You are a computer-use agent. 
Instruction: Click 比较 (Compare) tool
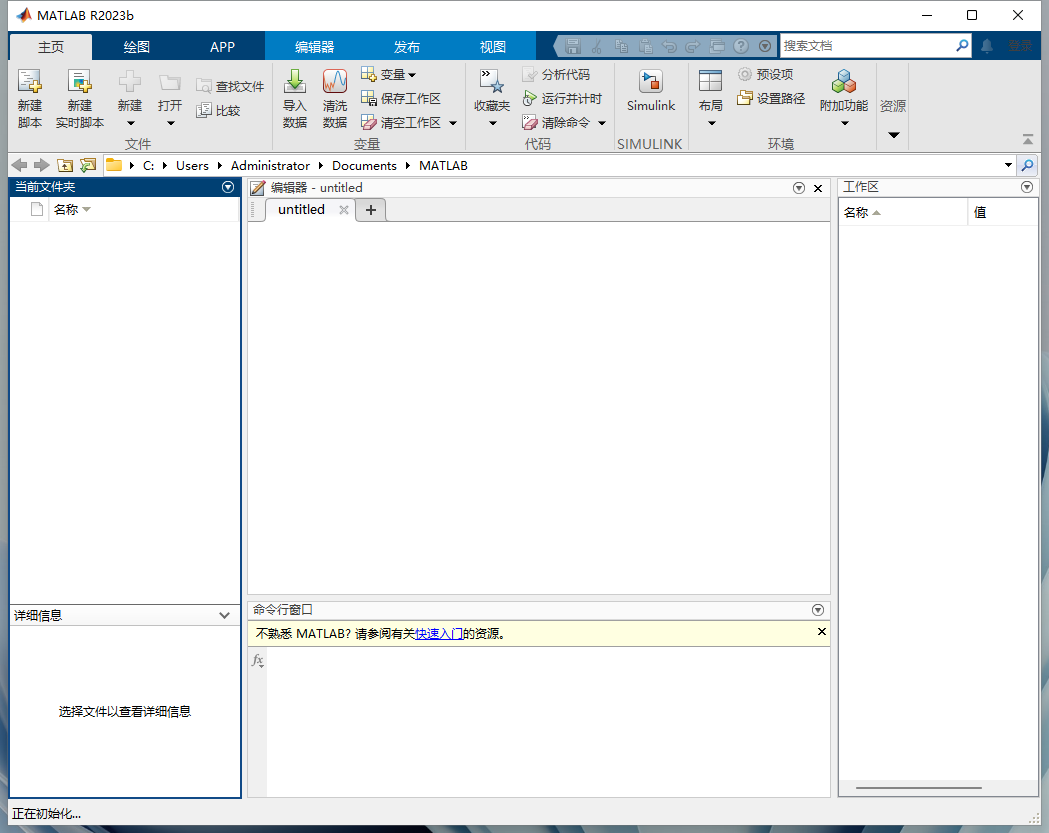(218, 110)
